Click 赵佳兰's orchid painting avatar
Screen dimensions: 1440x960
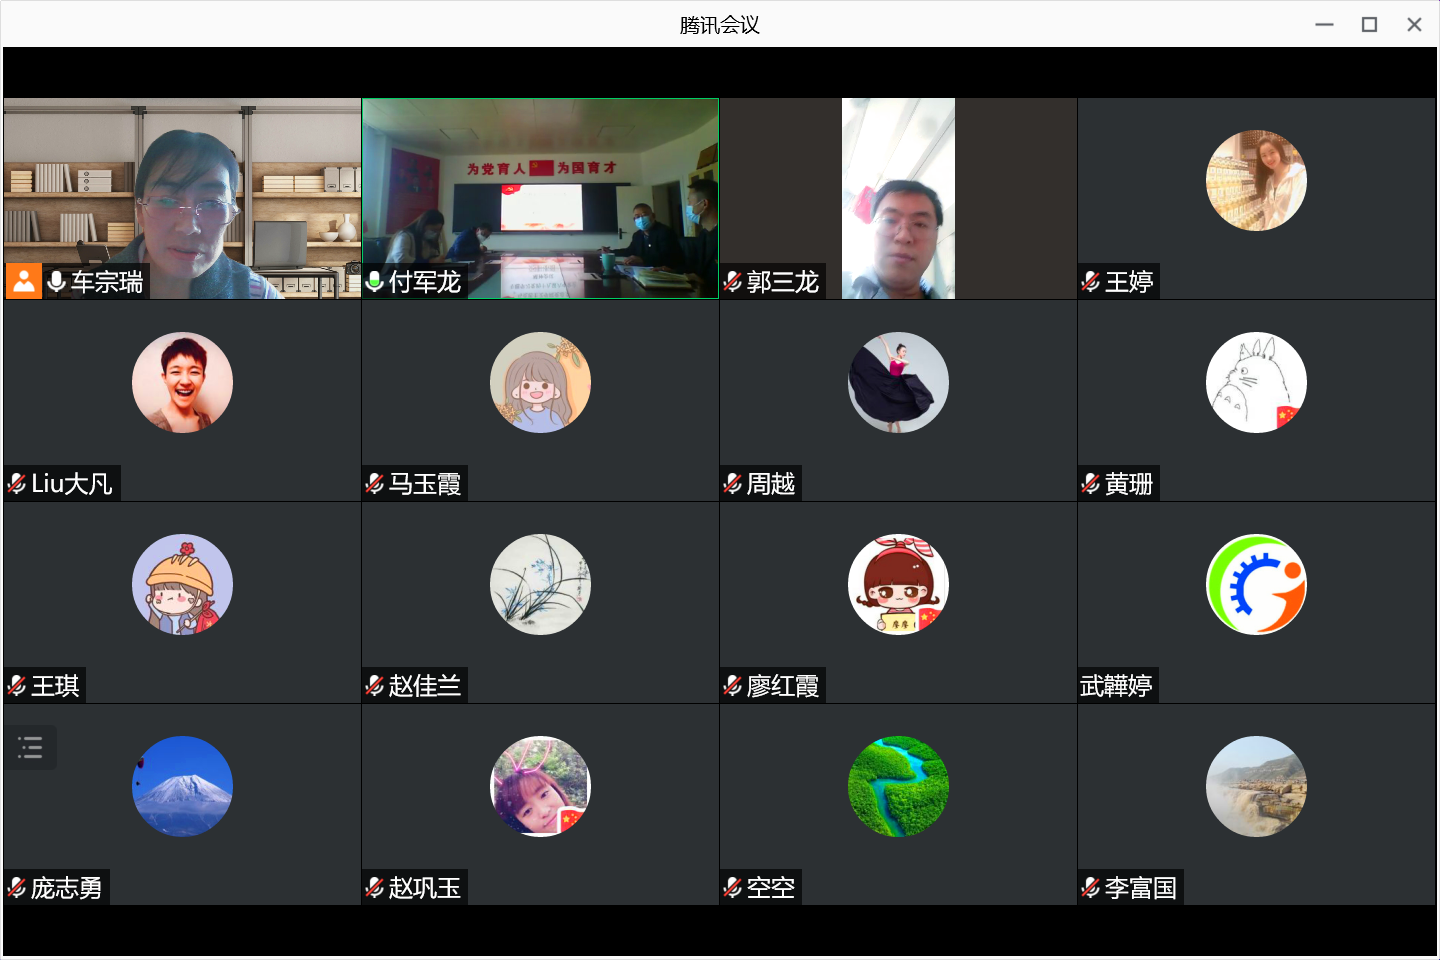(540, 585)
